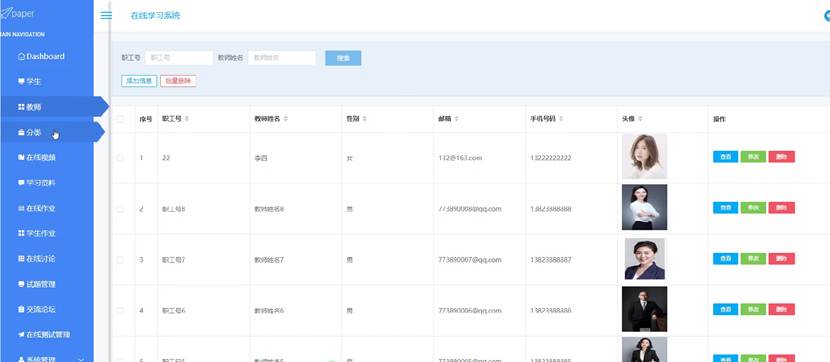Select email cell 773890007@qq.com
Viewport: 830px width, 362px height.
click(x=470, y=260)
